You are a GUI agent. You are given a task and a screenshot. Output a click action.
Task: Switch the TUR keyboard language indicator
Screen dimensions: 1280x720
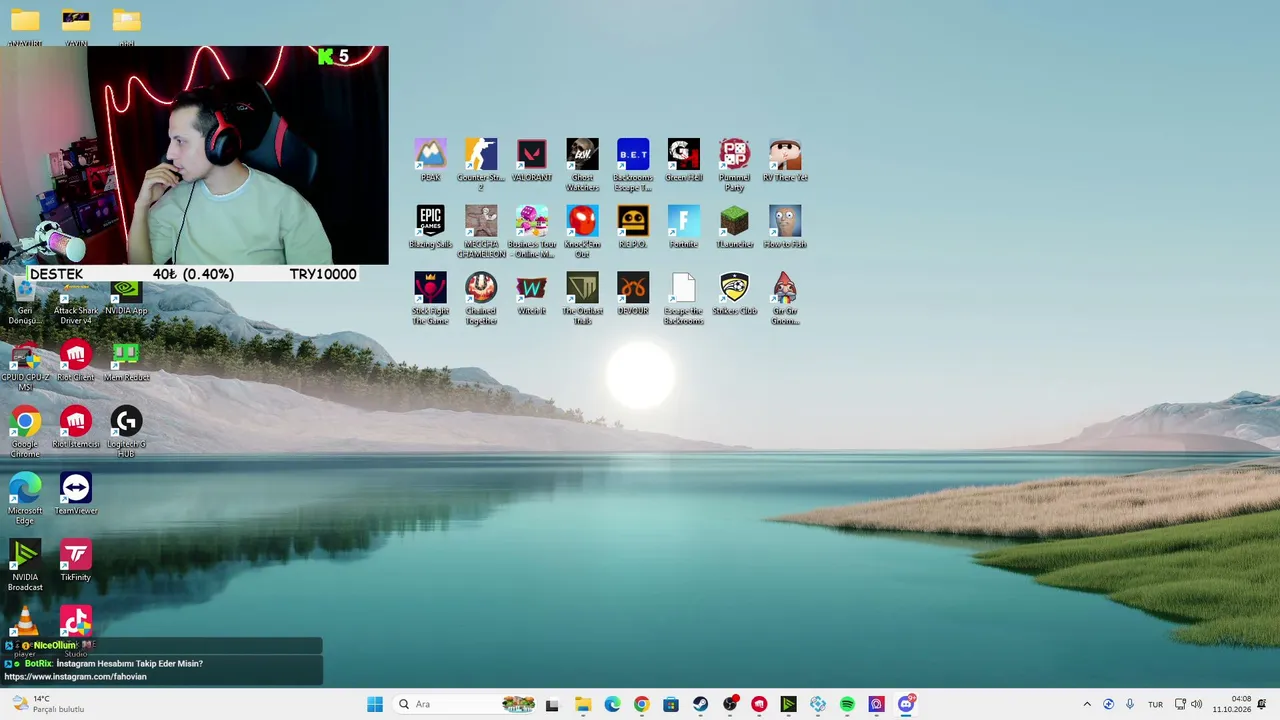click(1155, 704)
